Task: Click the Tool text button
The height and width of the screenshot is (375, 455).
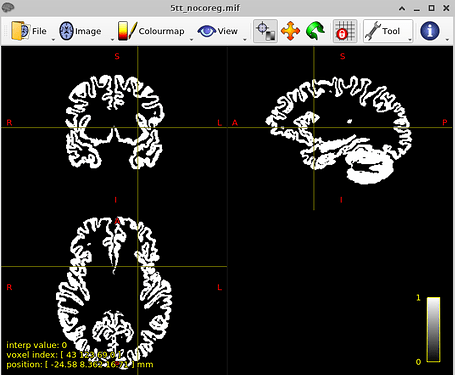Action: pos(391,31)
